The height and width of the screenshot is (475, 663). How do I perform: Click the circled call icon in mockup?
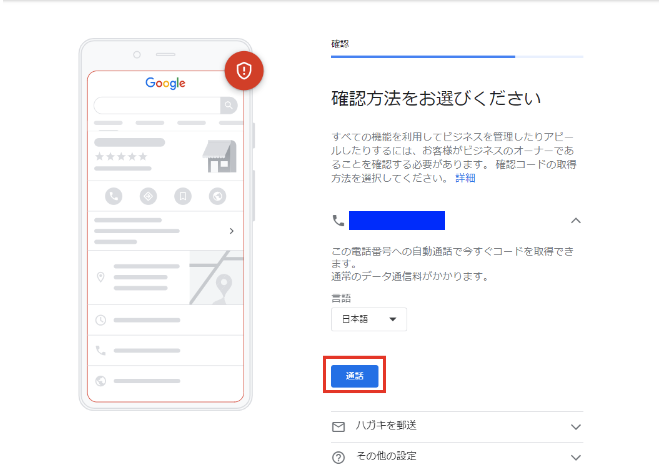point(113,196)
